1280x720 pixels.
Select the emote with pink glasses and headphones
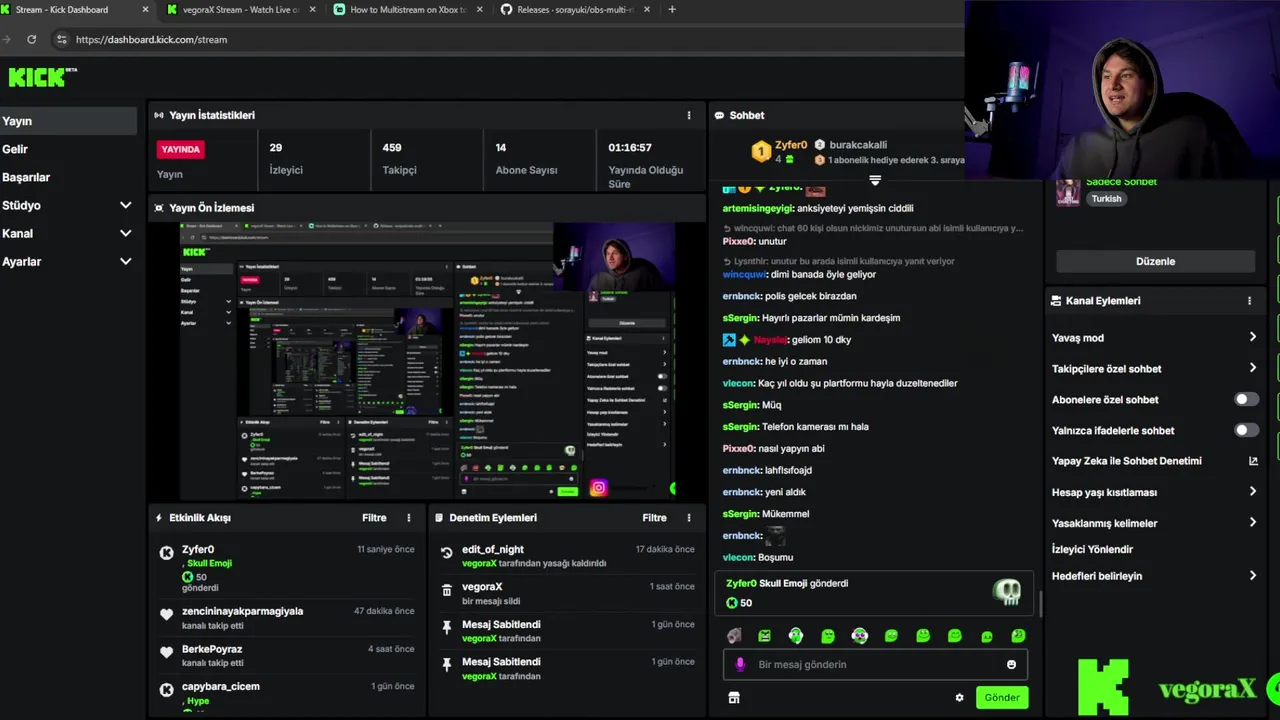[x=859, y=636]
